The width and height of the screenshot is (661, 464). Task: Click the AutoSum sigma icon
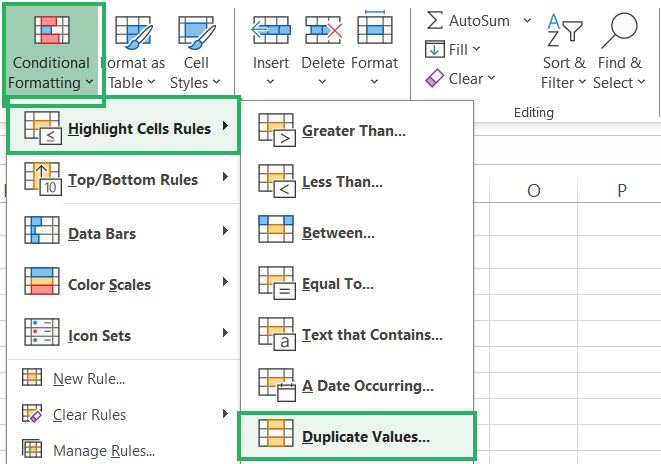(x=435, y=20)
